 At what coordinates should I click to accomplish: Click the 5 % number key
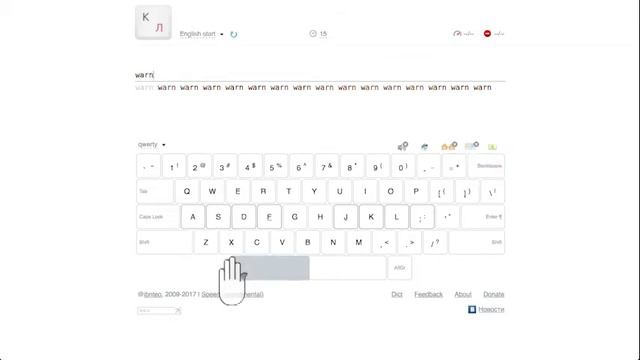click(276, 166)
